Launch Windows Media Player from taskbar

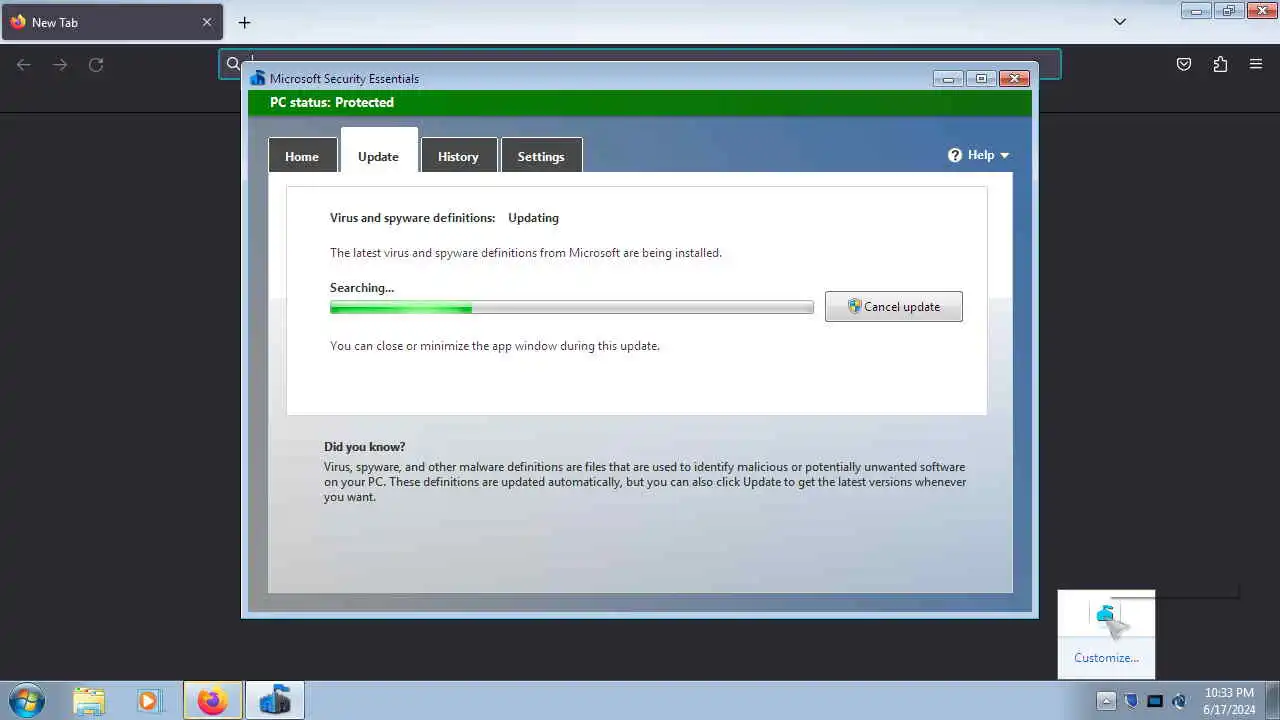(x=149, y=701)
